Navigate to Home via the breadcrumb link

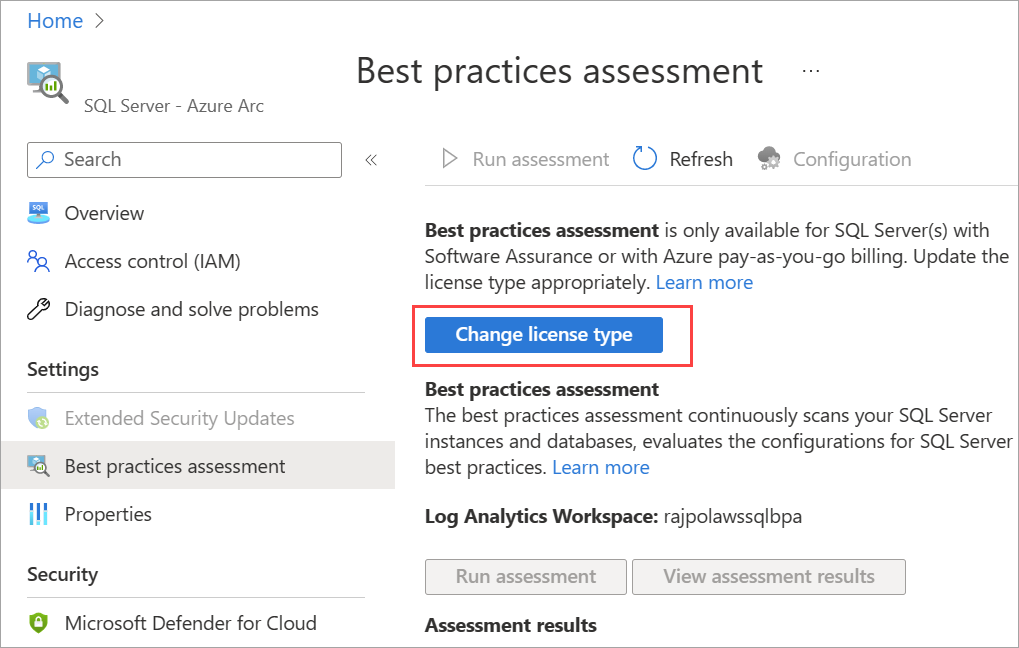55,20
